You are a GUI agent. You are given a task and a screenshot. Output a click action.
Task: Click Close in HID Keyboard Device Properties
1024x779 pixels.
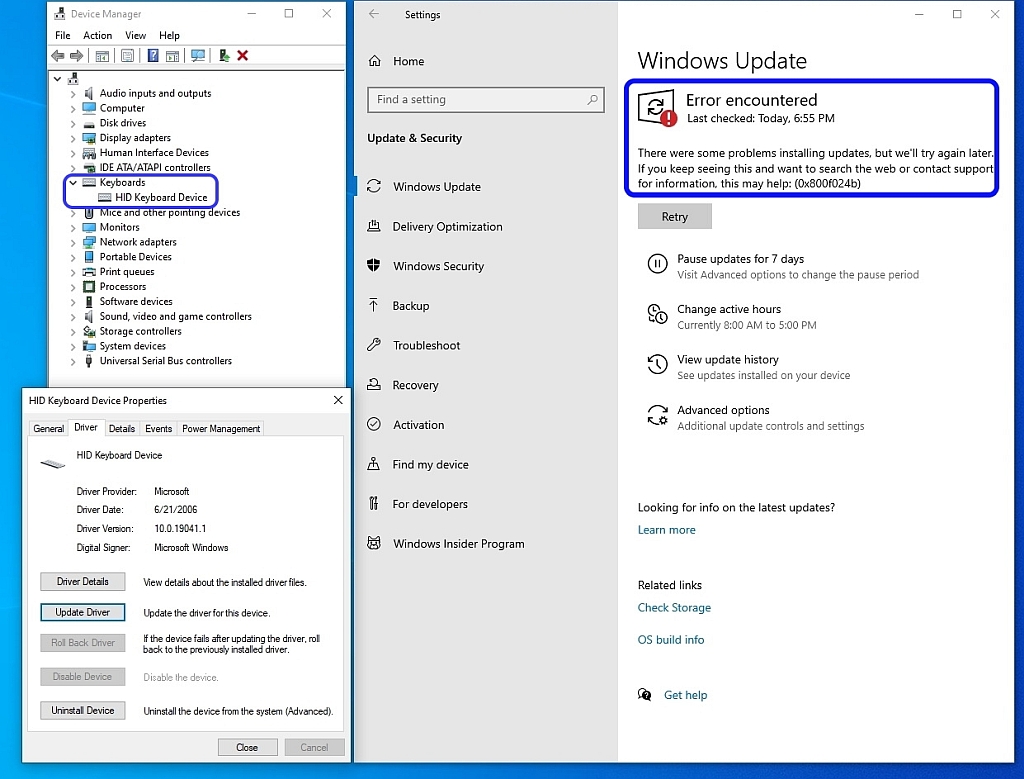[x=248, y=747]
